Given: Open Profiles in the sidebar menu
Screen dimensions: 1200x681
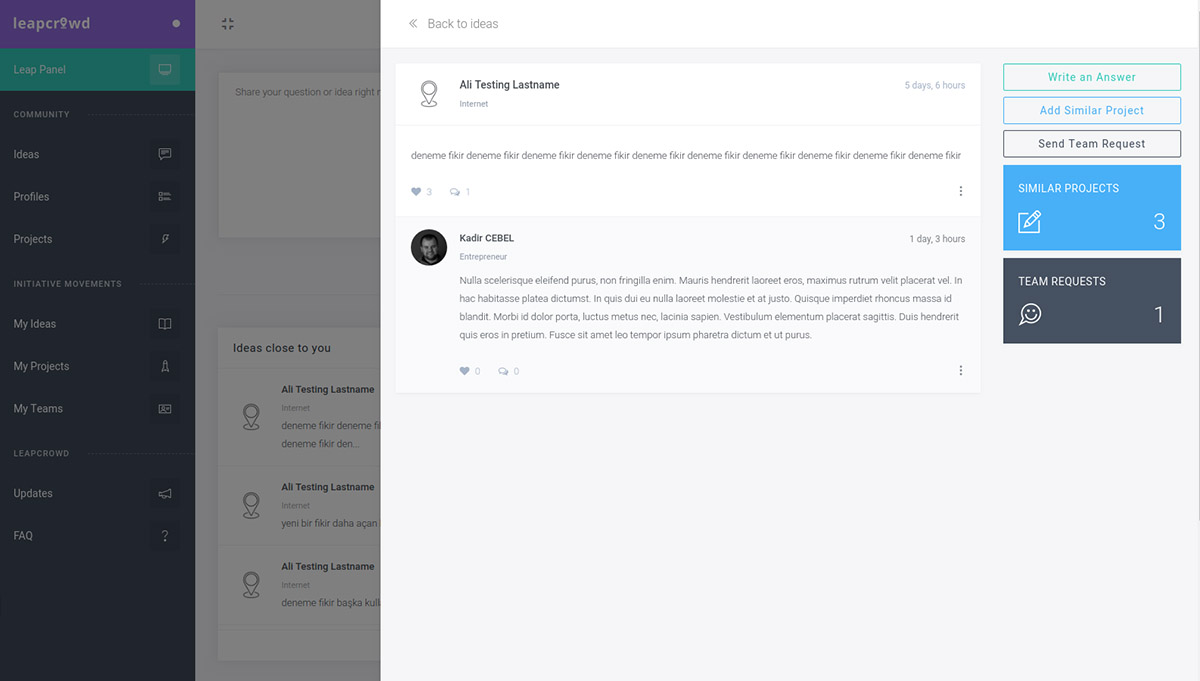Looking at the screenshot, I should click(x=97, y=197).
